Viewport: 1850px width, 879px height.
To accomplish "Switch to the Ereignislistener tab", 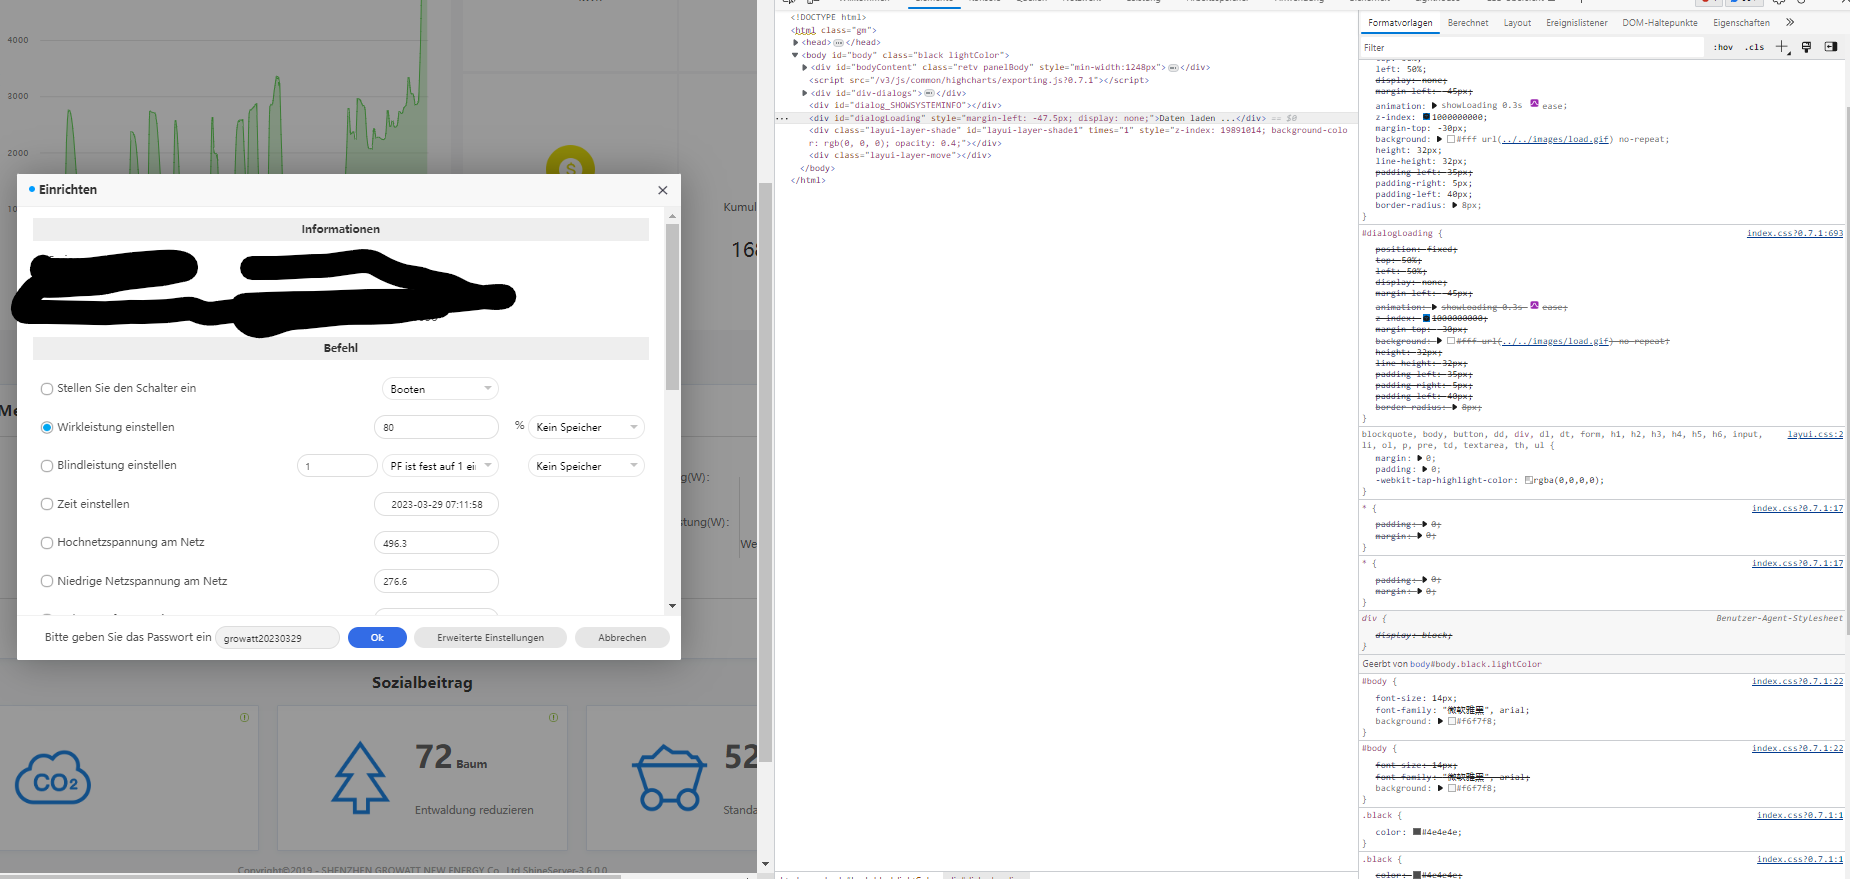I will (x=1577, y=22).
